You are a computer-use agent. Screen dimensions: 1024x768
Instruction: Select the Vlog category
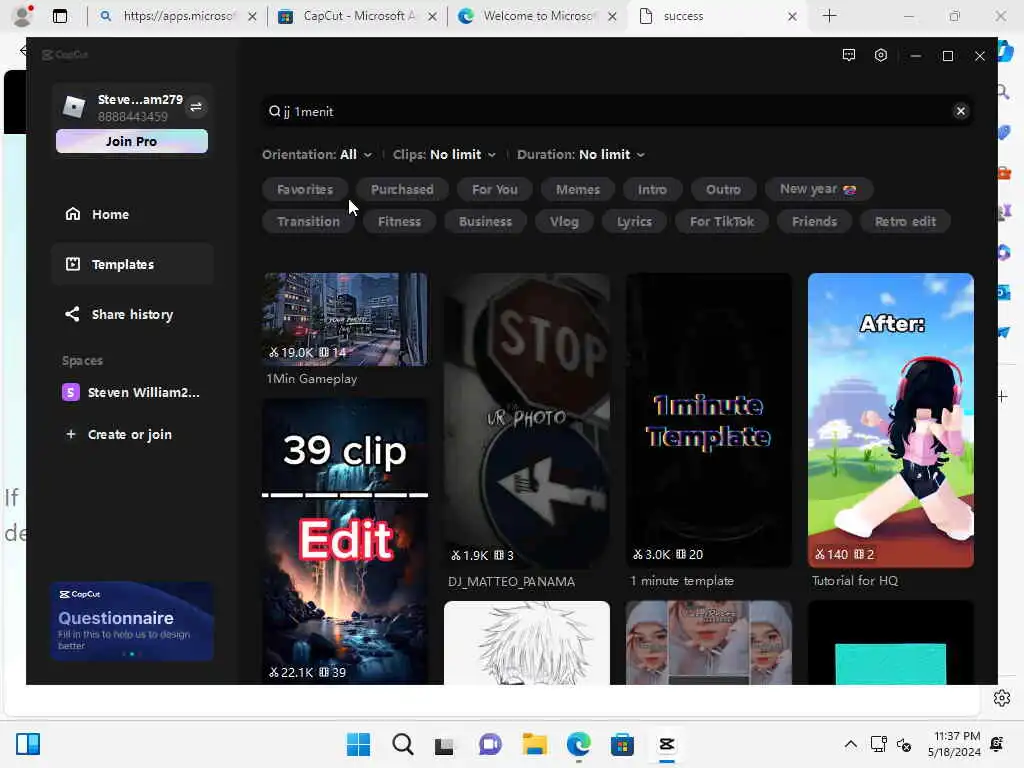click(x=564, y=221)
